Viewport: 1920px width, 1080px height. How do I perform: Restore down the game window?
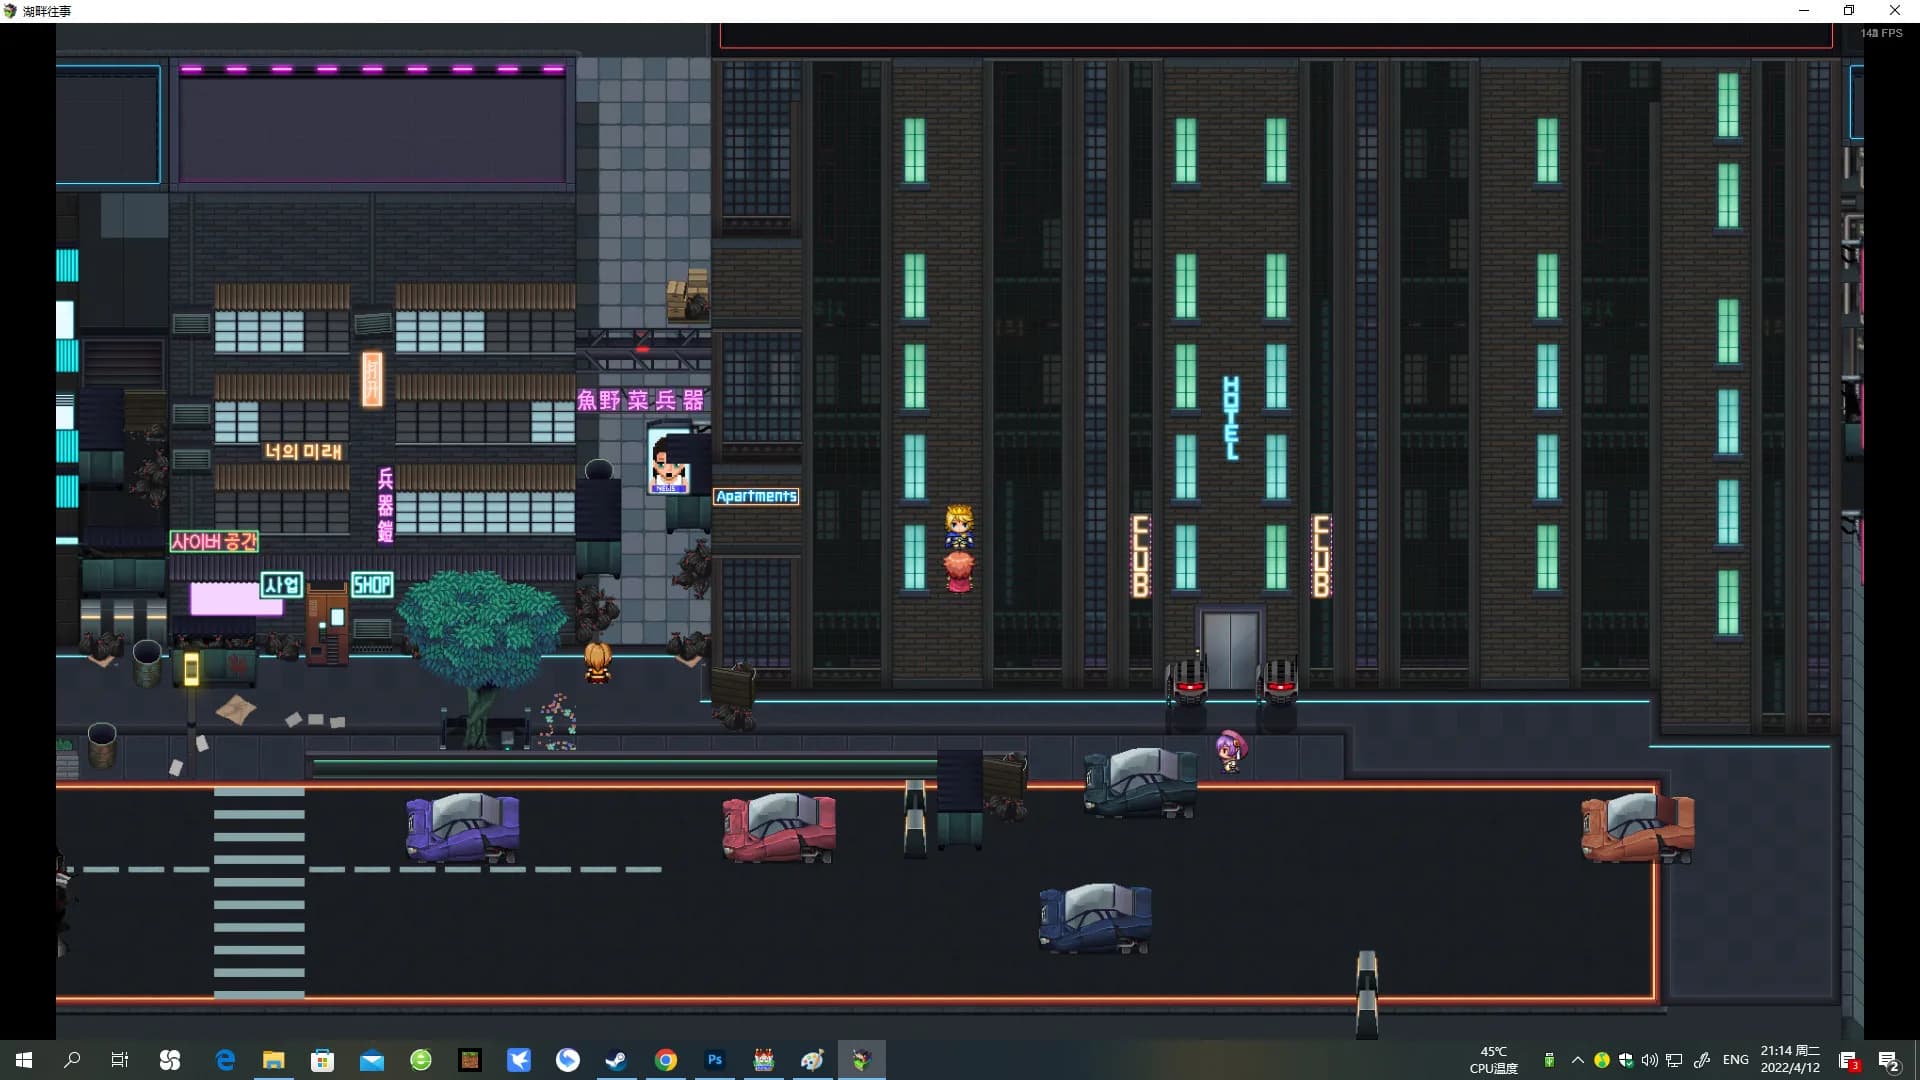tap(1849, 11)
